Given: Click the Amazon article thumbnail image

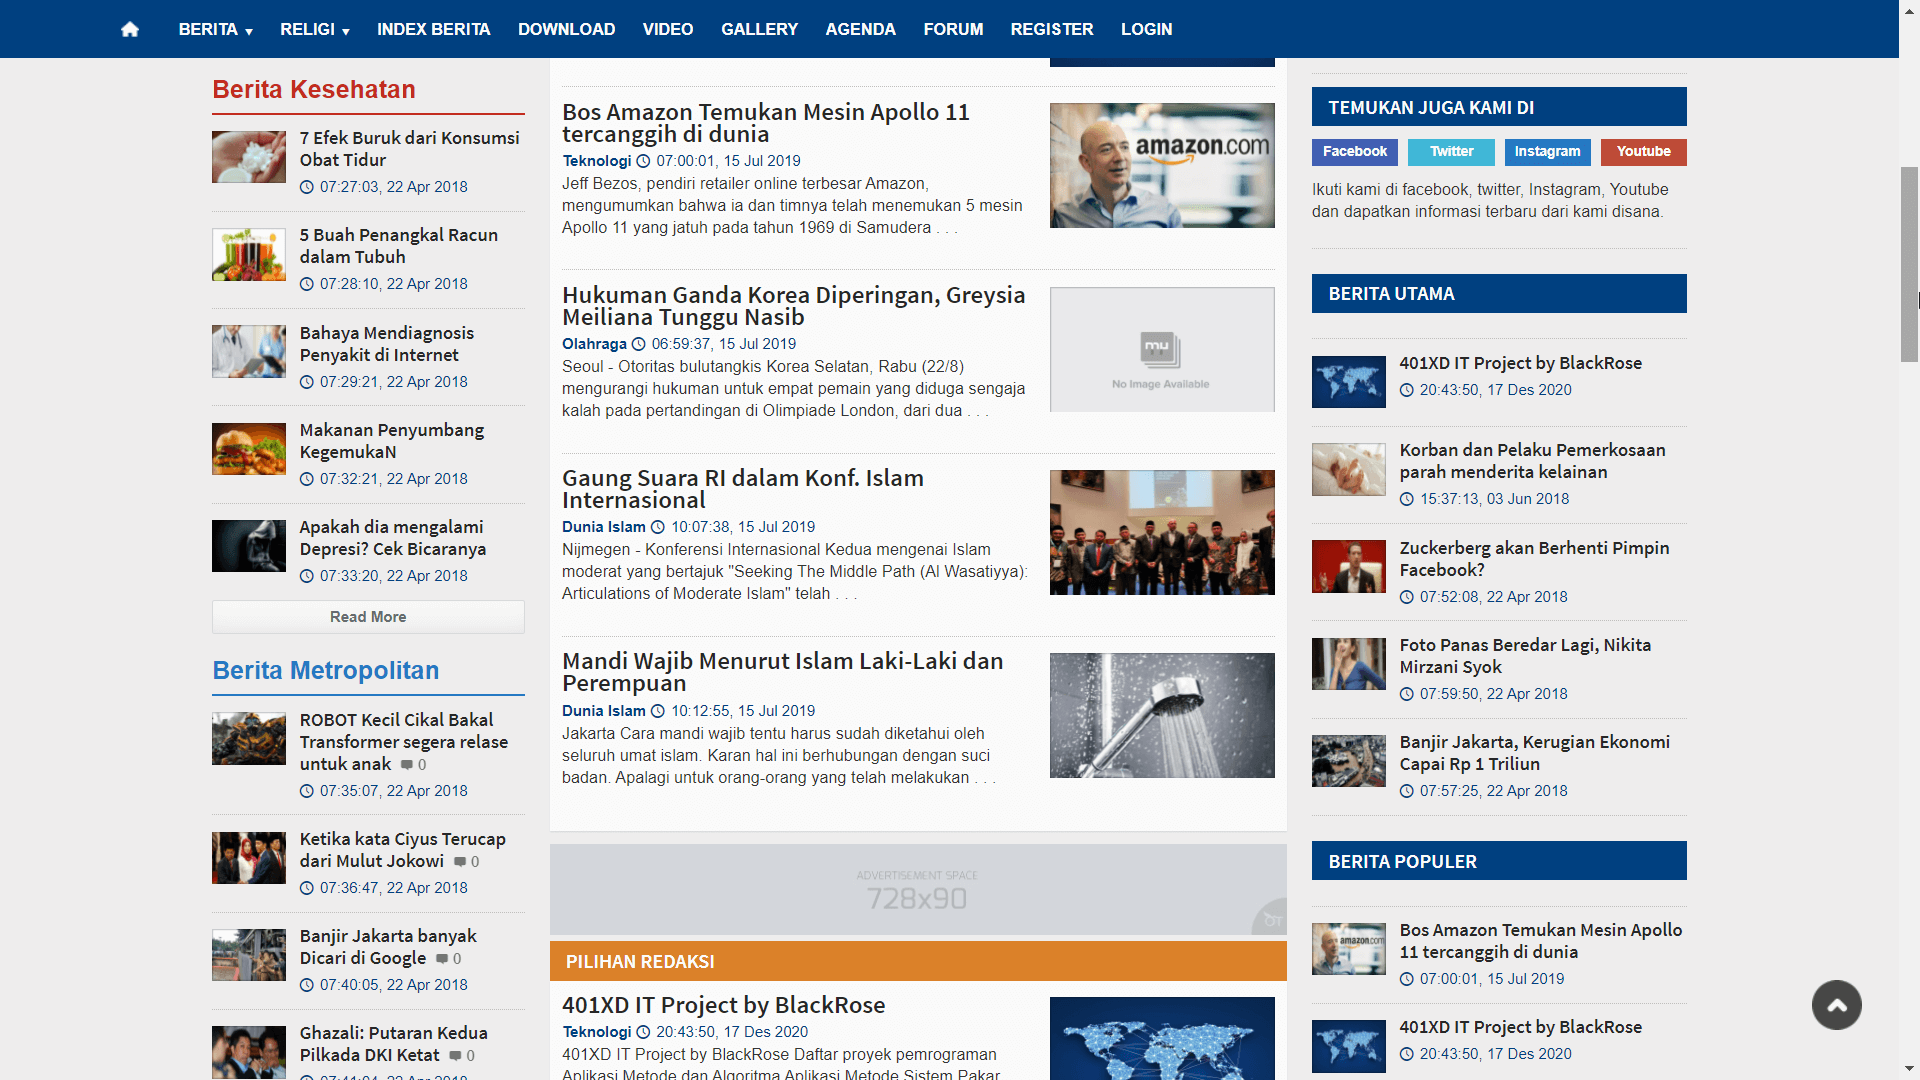Looking at the screenshot, I should click(1161, 165).
